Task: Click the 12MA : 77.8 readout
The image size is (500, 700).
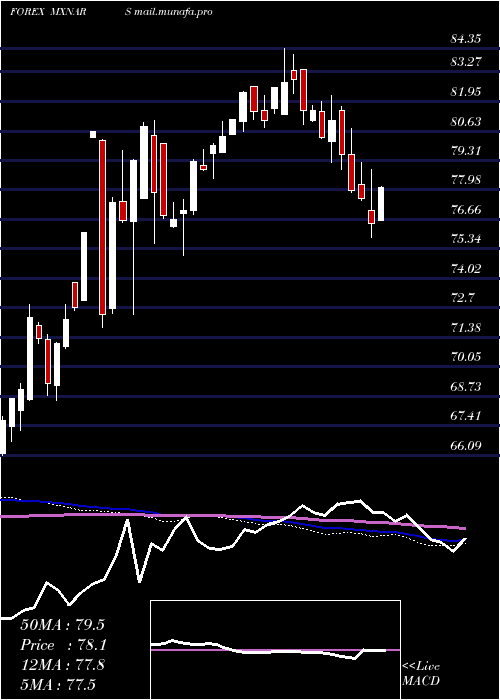Action: 62,665
